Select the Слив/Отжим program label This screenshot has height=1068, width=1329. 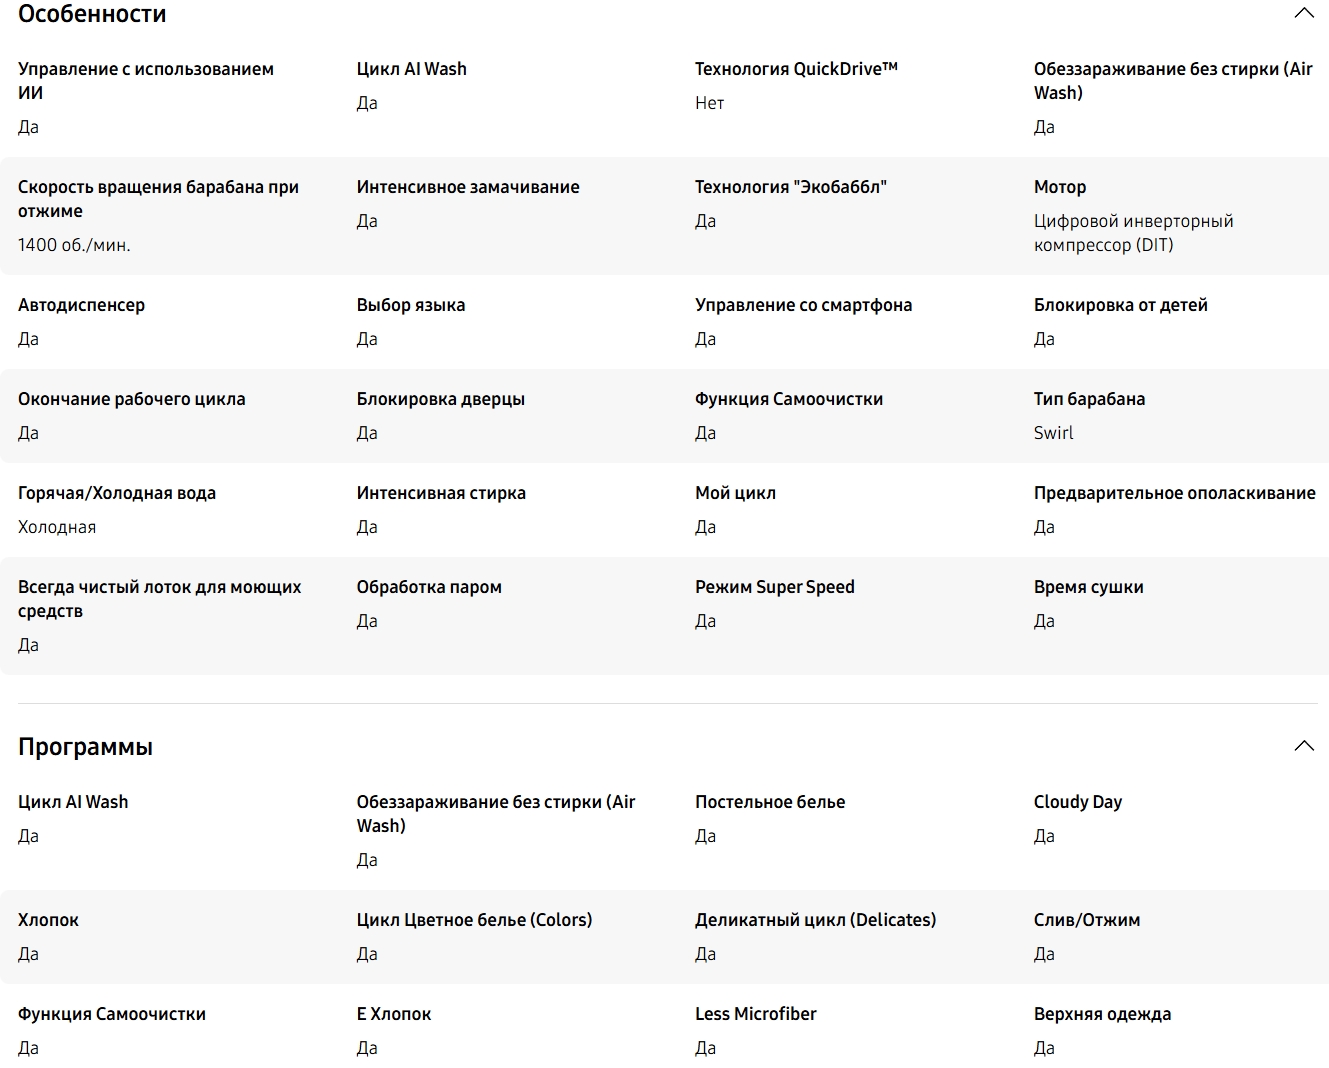tap(1086, 920)
